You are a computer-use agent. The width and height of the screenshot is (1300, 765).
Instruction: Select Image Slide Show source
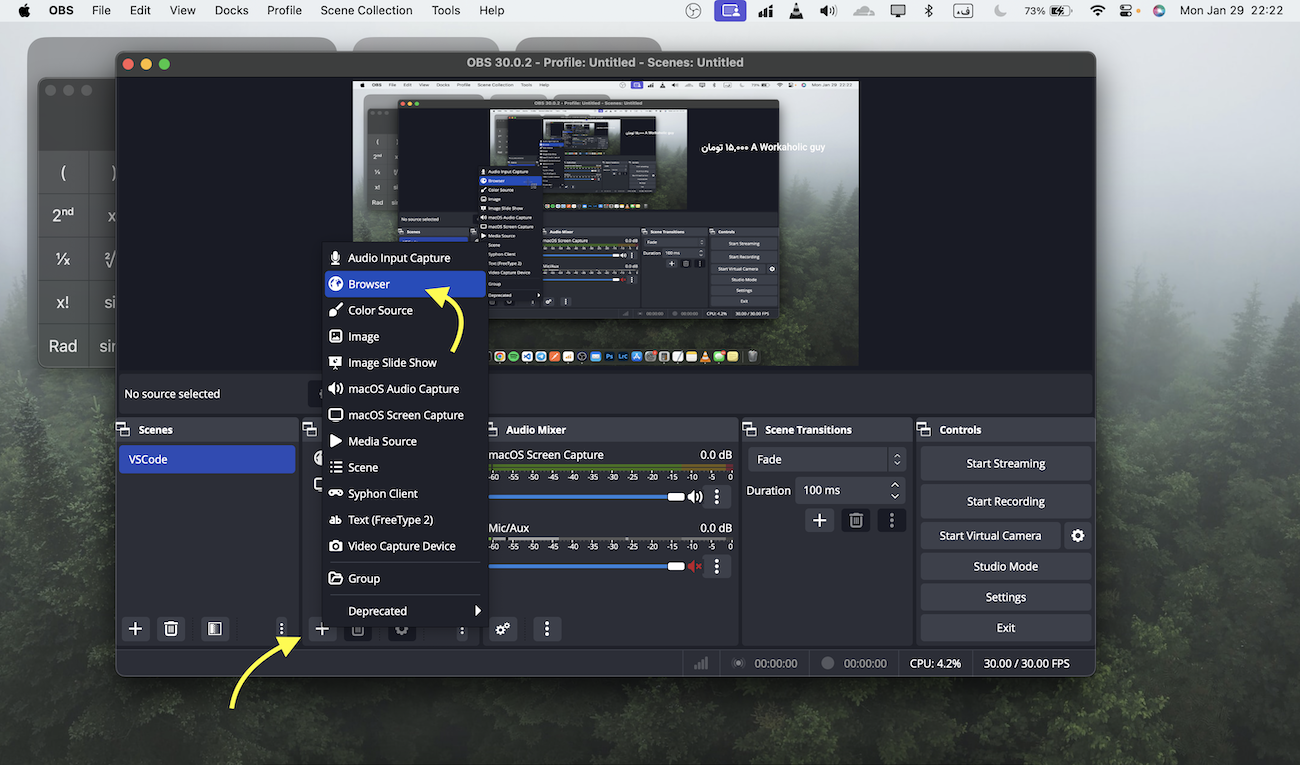pyautogui.click(x=405, y=362)
